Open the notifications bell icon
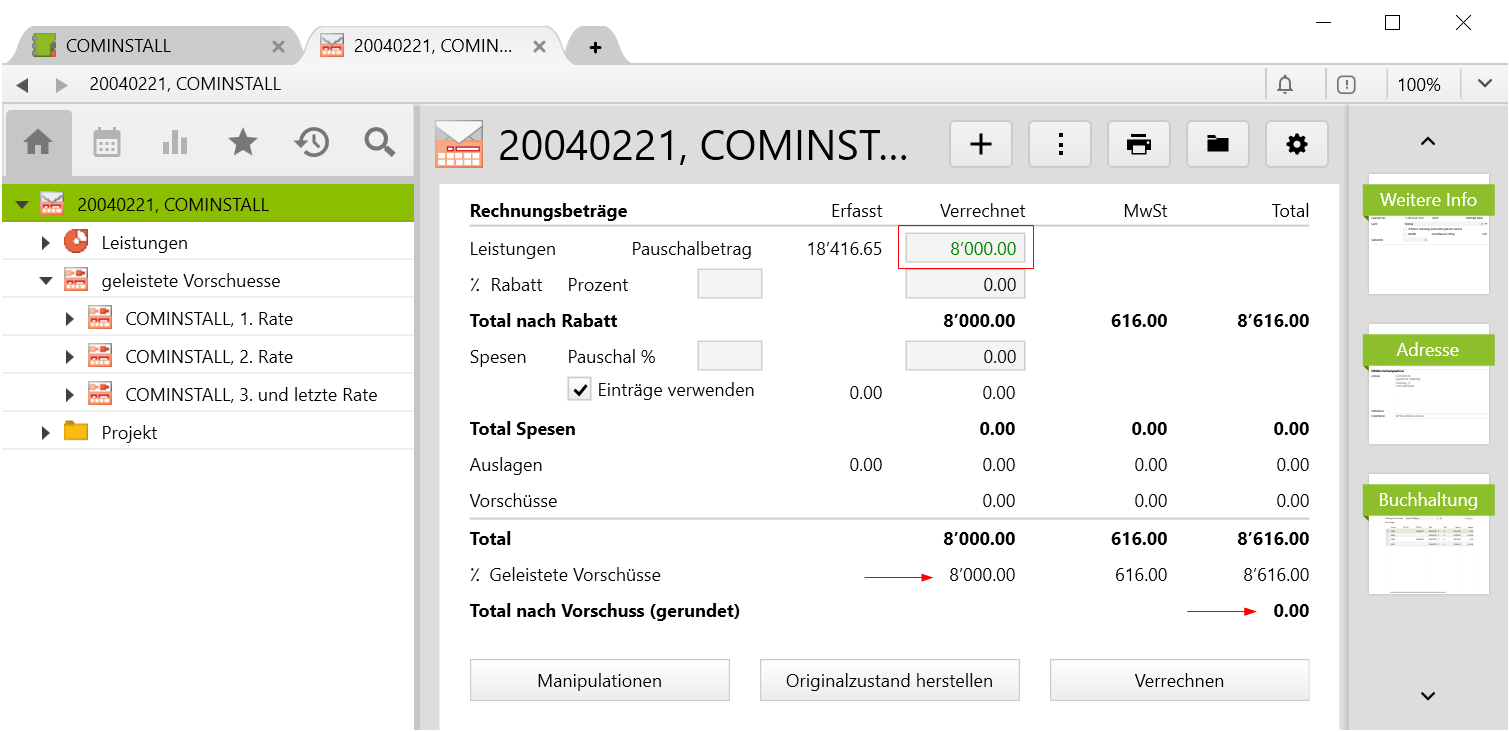This screenshot has height=732, width=1509. point(1285,85)
